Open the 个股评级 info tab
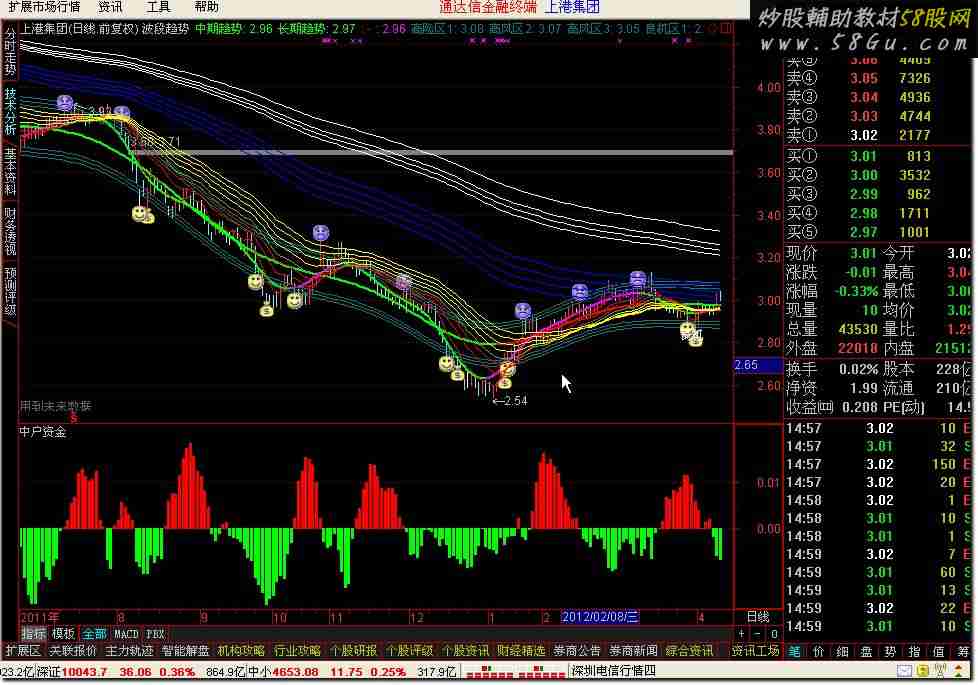Viewport: 978px width, 685px height. point(409,651)
